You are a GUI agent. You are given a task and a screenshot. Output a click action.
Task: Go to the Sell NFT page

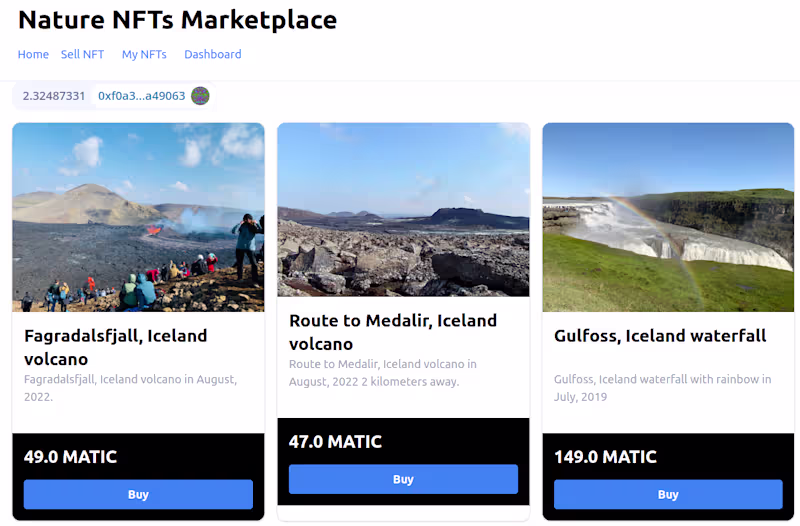82,54
